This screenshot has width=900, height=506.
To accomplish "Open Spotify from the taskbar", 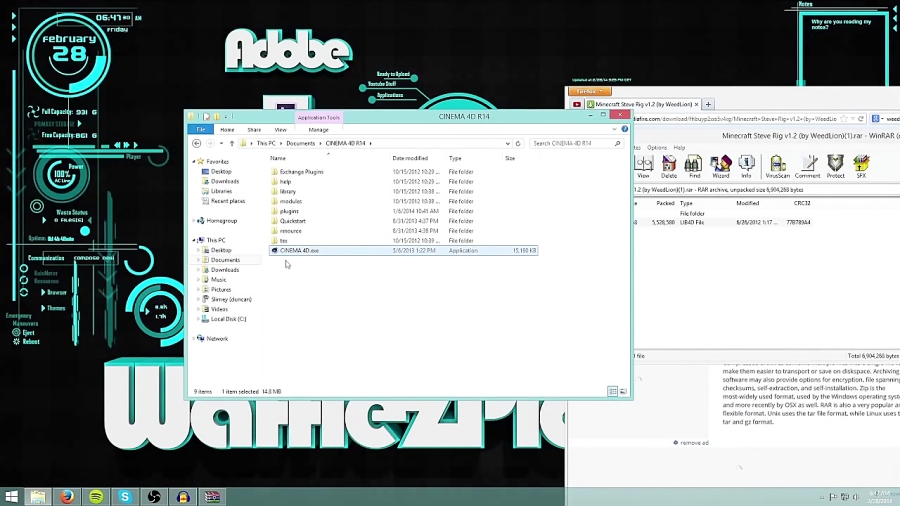I will [96, 496].
